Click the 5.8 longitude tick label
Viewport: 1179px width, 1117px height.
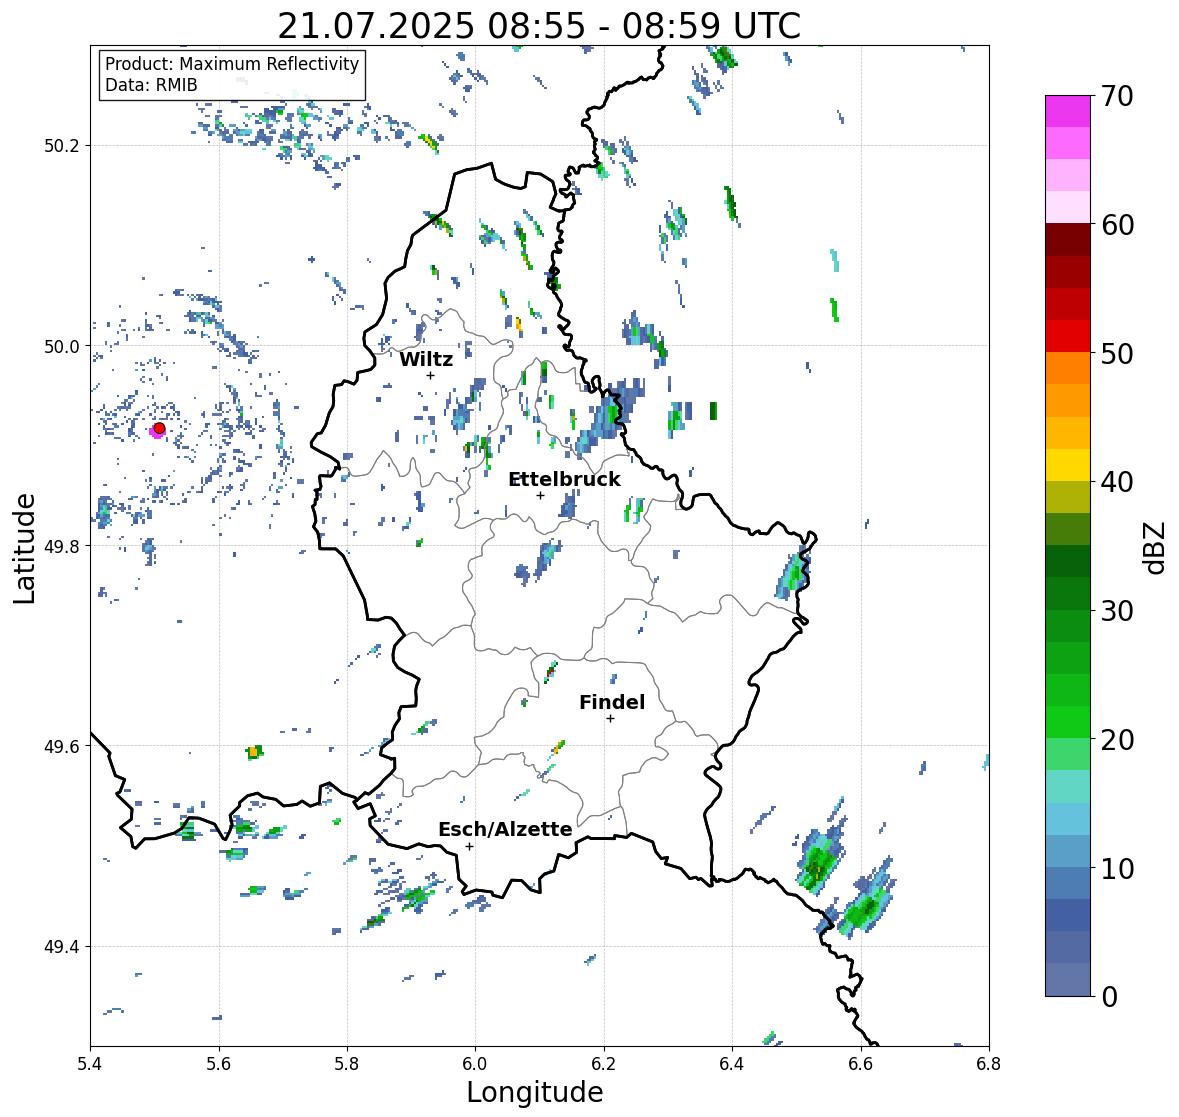[x=347, y=1063]
